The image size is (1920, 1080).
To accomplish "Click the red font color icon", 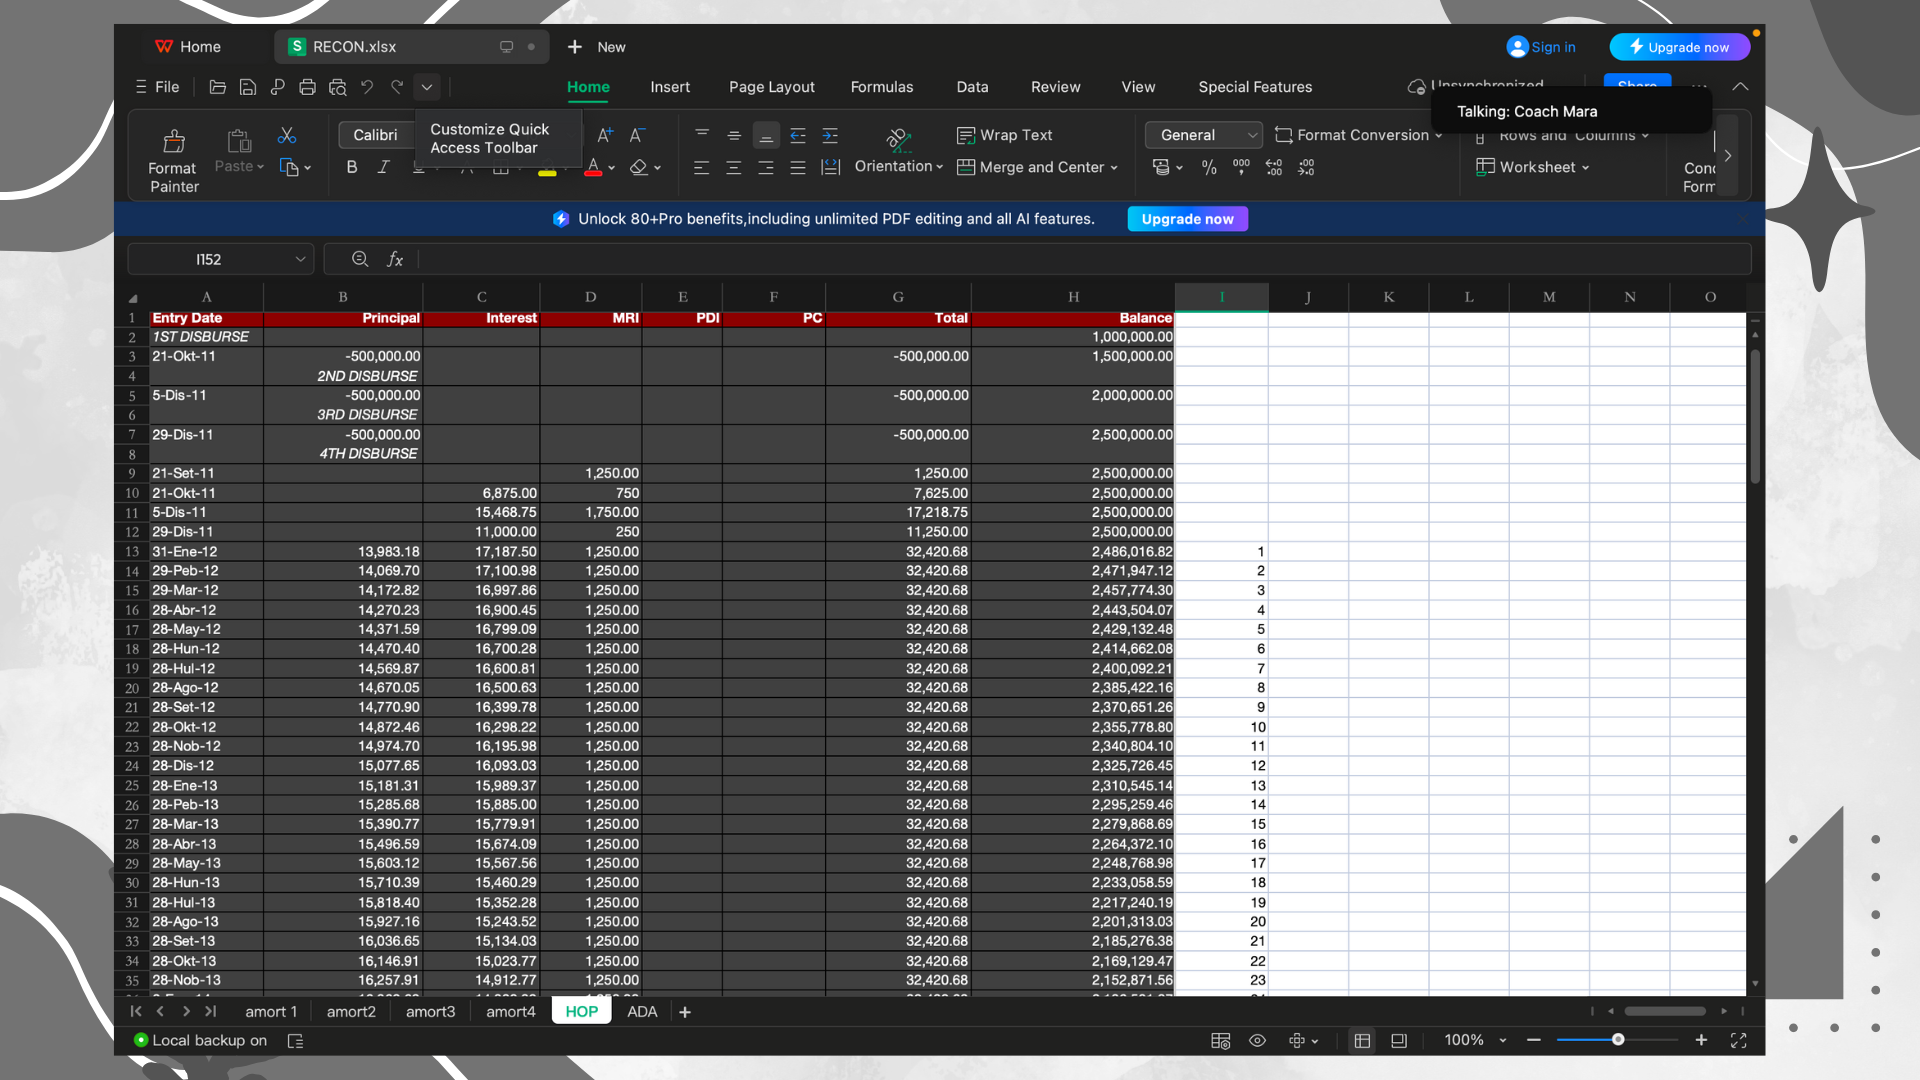I will (x=593, y=167).
